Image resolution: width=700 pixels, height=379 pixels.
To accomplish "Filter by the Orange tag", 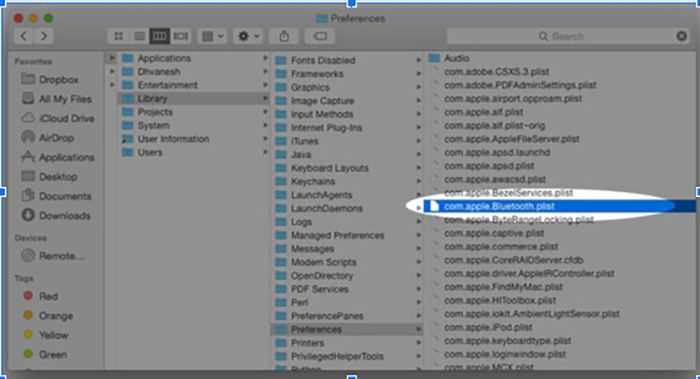I will click(48, 316).
